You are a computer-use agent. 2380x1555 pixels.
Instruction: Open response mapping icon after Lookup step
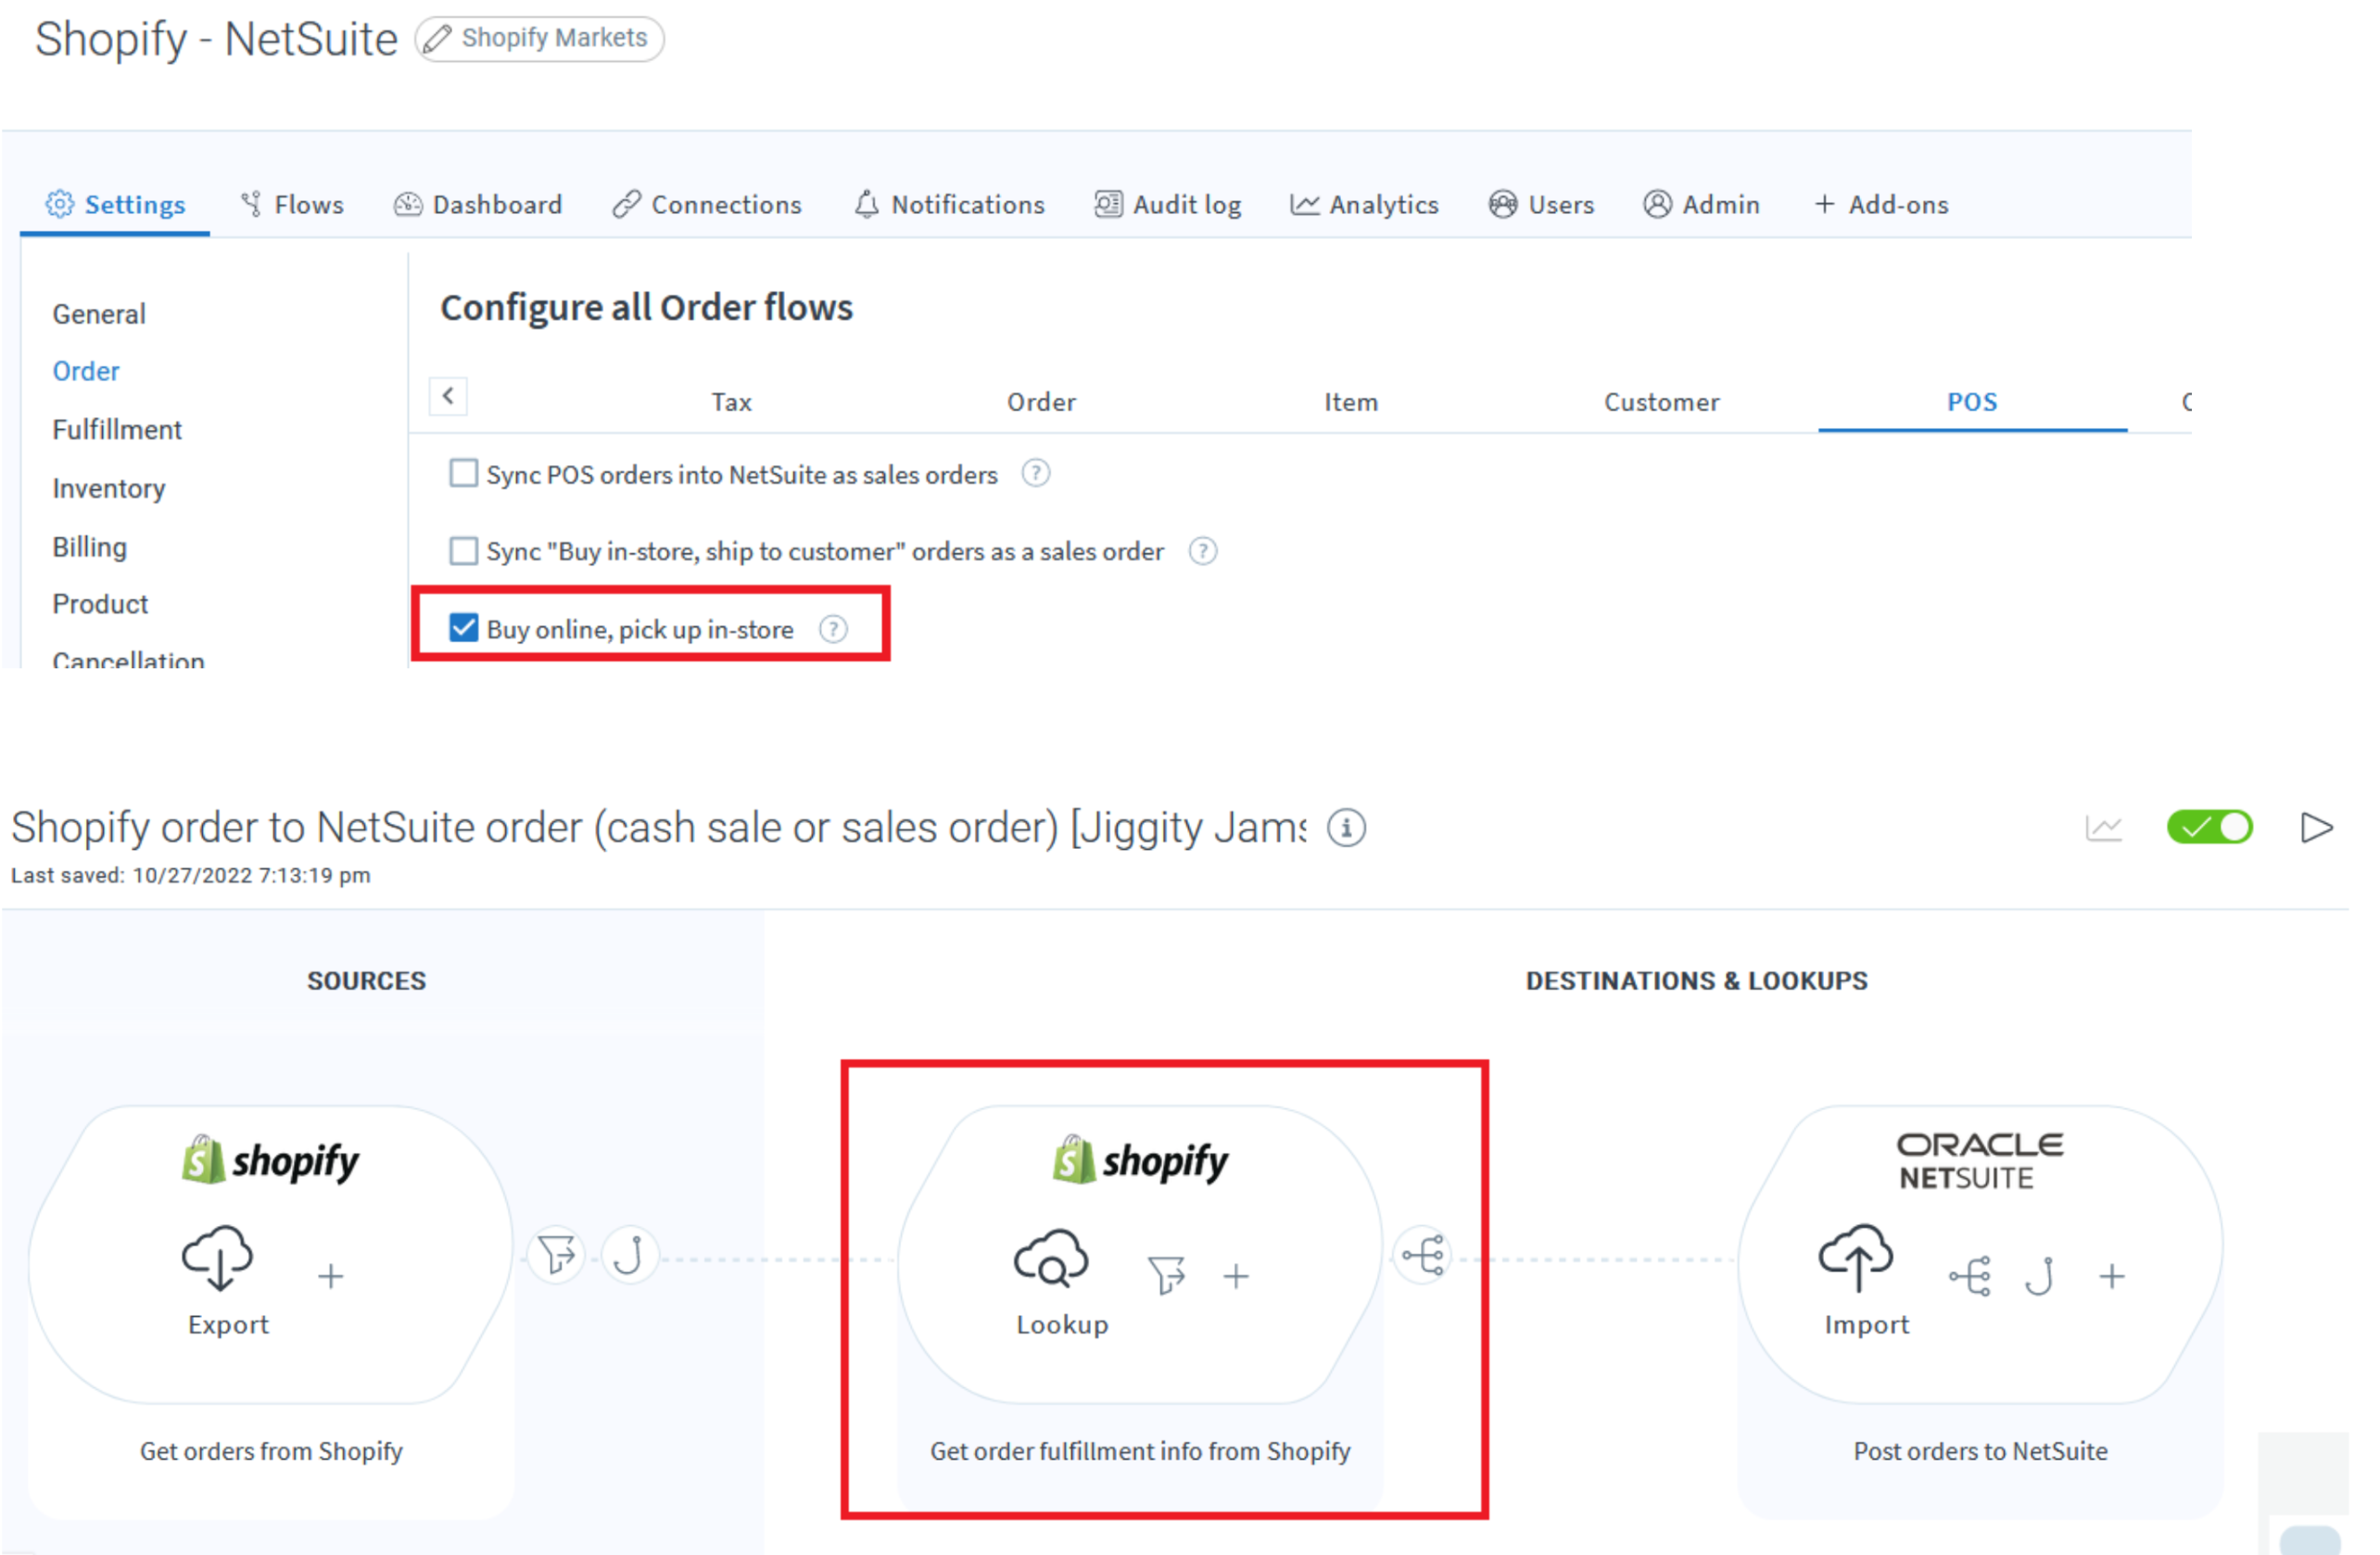(x=1423, y=1254)
